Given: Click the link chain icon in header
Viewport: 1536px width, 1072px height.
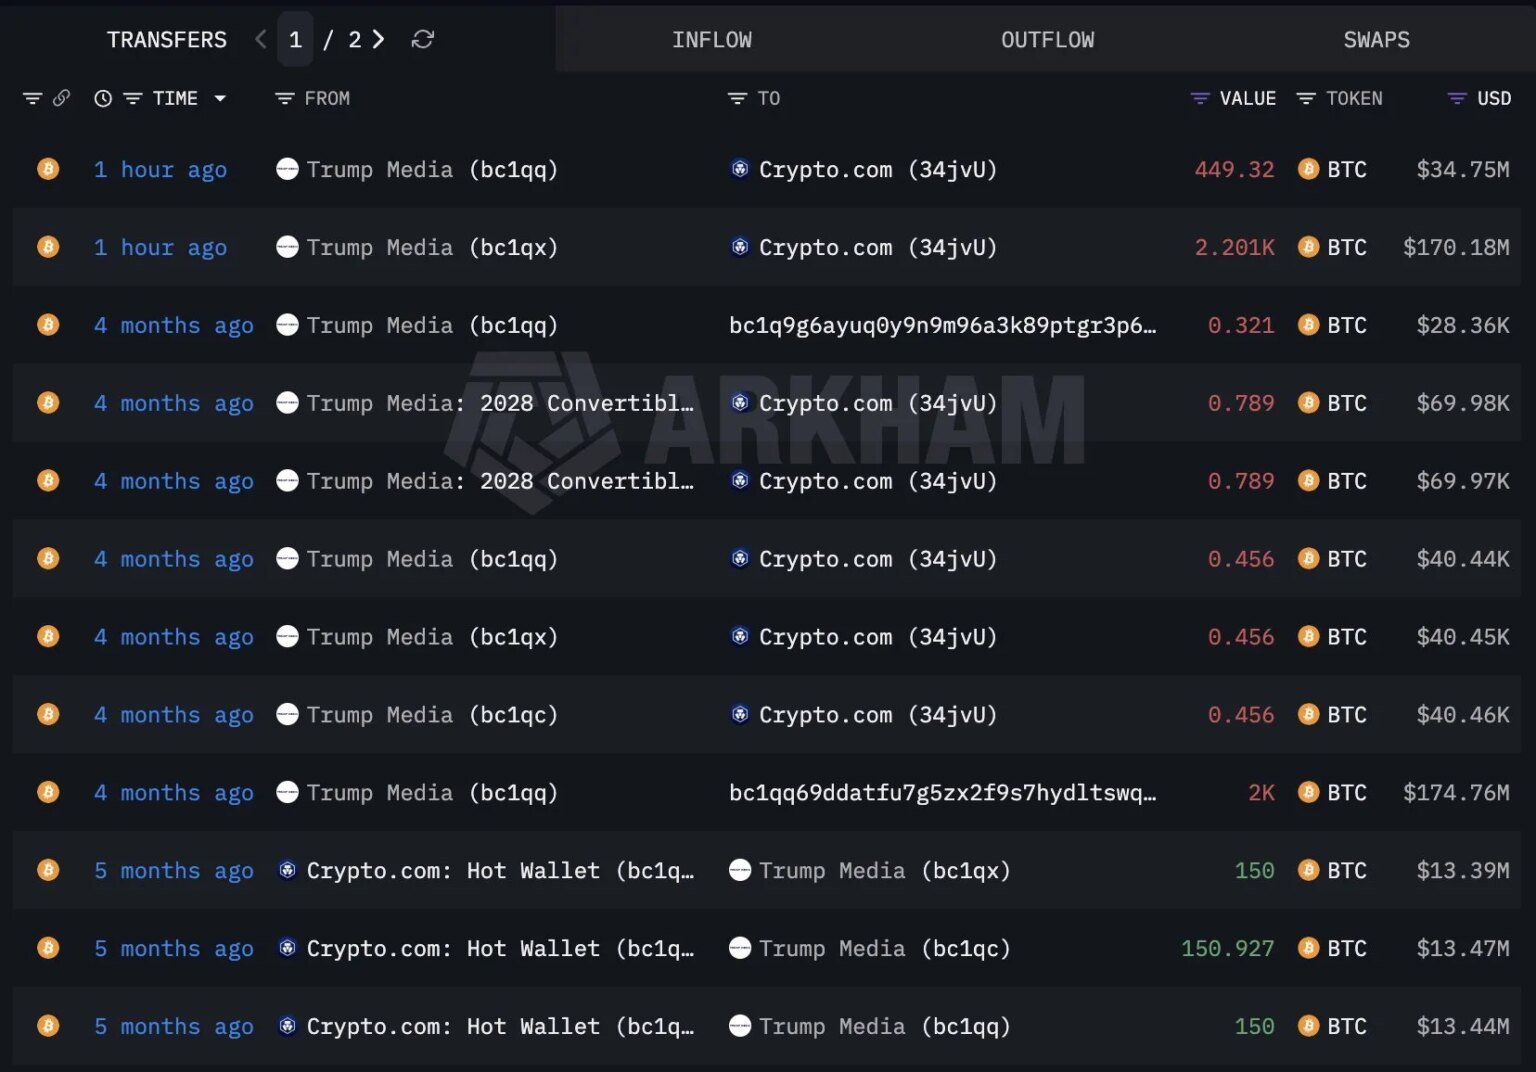Looking at the screenshot, I should point(62,98).
